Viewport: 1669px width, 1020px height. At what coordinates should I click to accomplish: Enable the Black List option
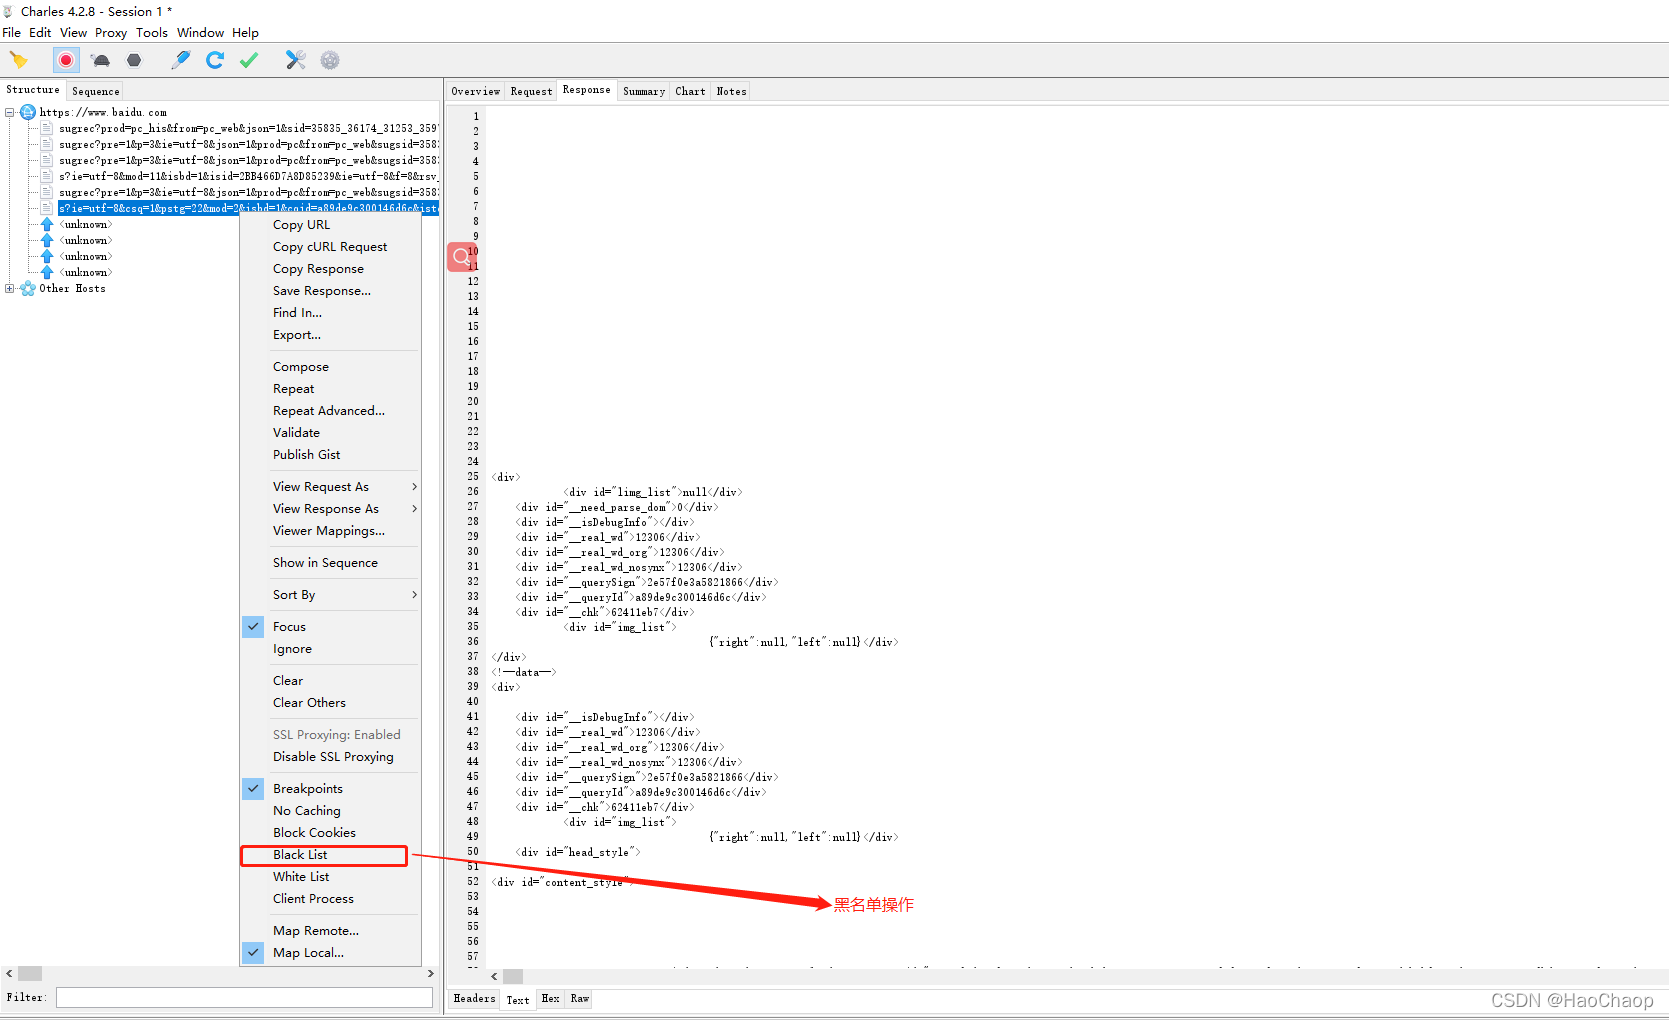tap(300, 855)
